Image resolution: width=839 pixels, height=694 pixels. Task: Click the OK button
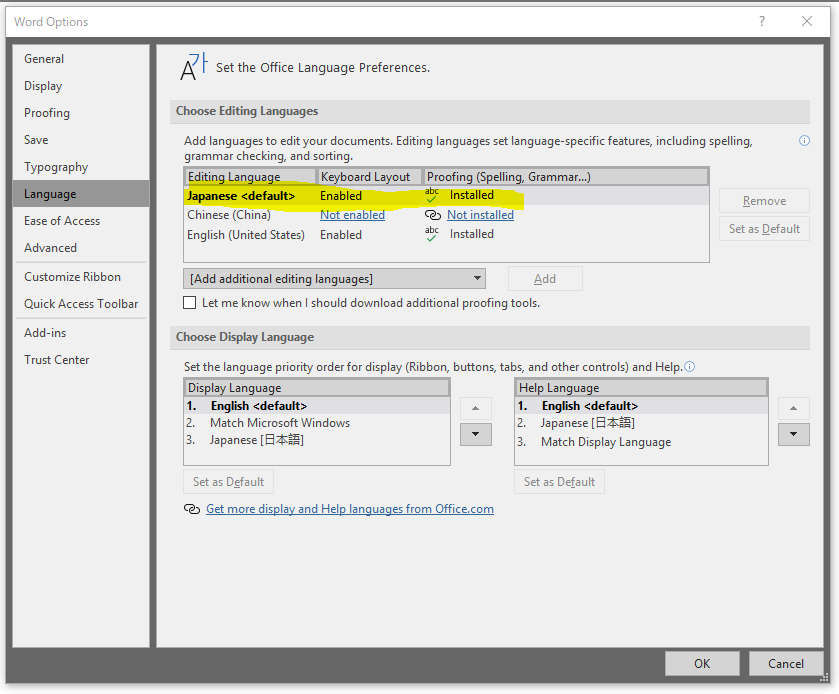pos(702,664)
